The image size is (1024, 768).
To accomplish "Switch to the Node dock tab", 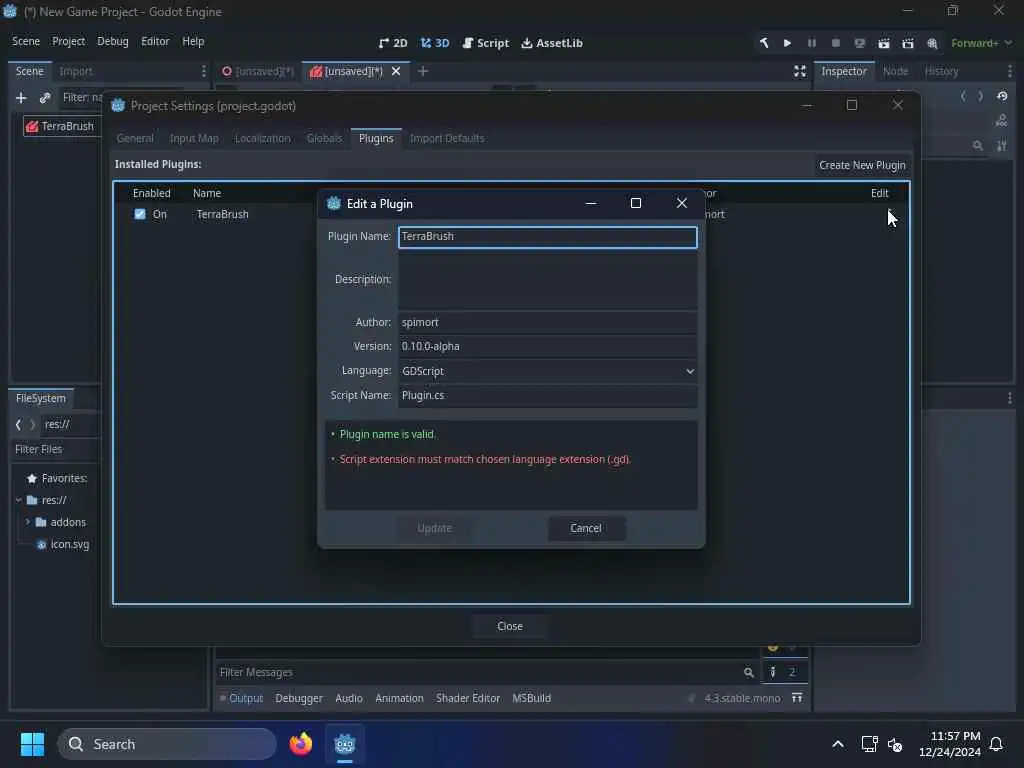I will (x=895, y=71).
